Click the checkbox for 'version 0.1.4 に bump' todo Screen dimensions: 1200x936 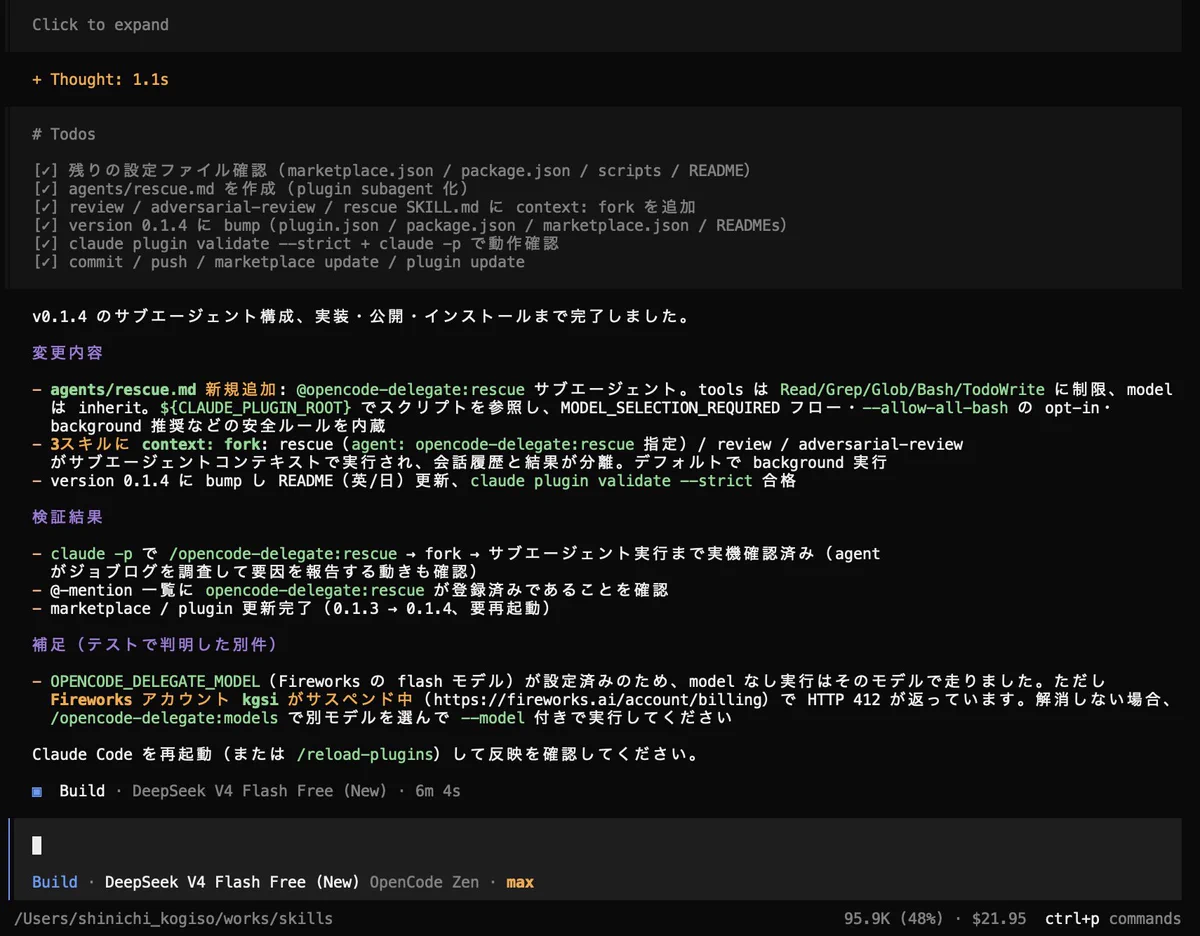click(x=46, y=226)
